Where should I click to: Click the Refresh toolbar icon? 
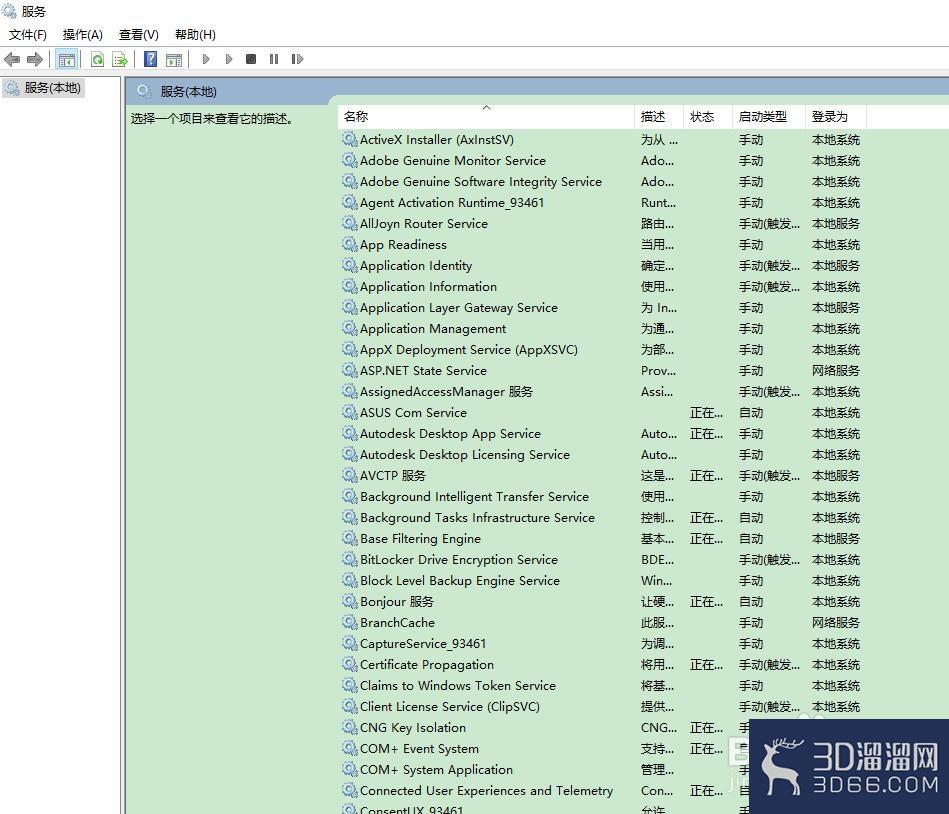(x=97, y=59)
